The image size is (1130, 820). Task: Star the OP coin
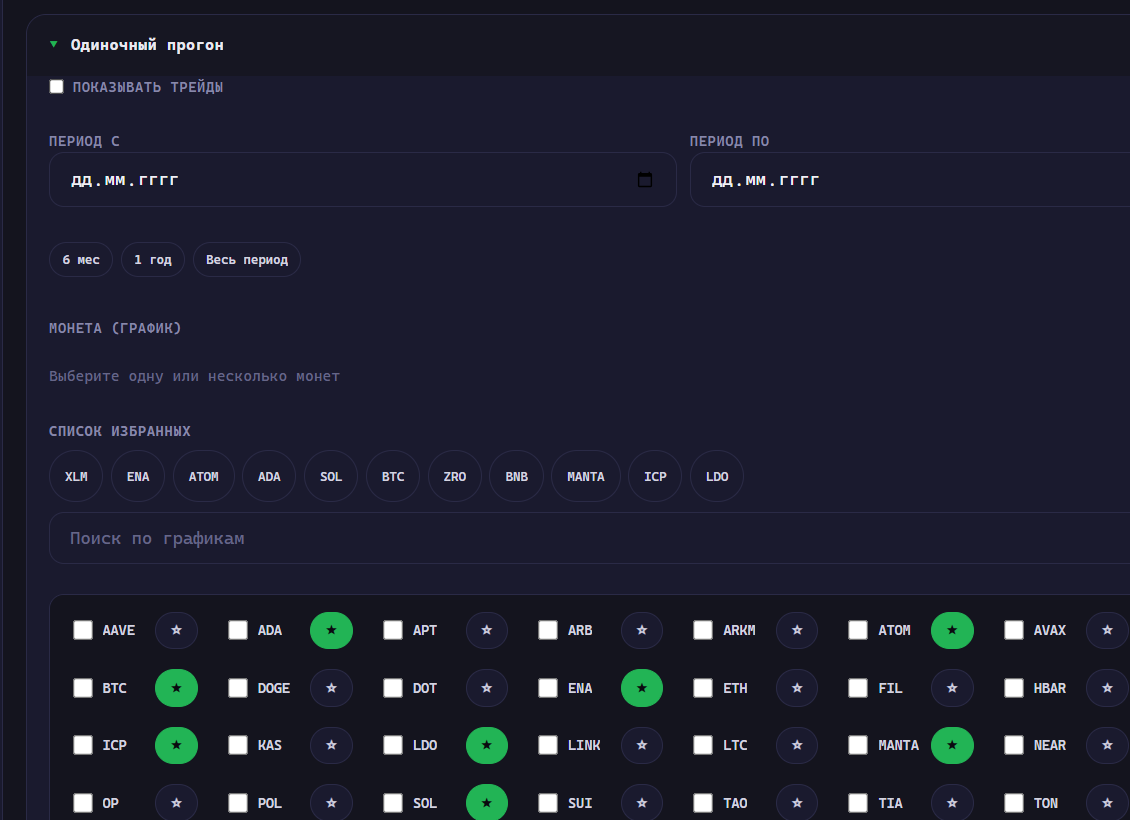click(x=177, y=802)
